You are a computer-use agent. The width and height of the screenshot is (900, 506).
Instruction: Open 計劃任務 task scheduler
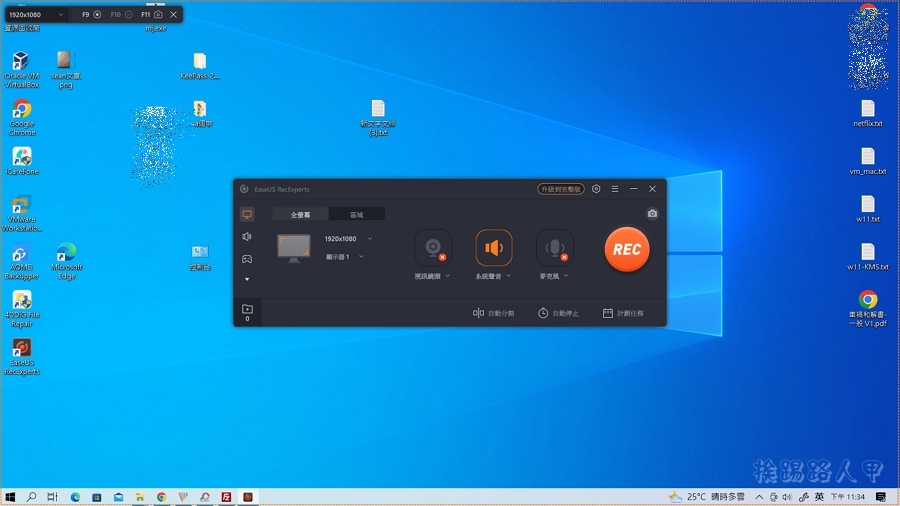[x=623, y=313]
